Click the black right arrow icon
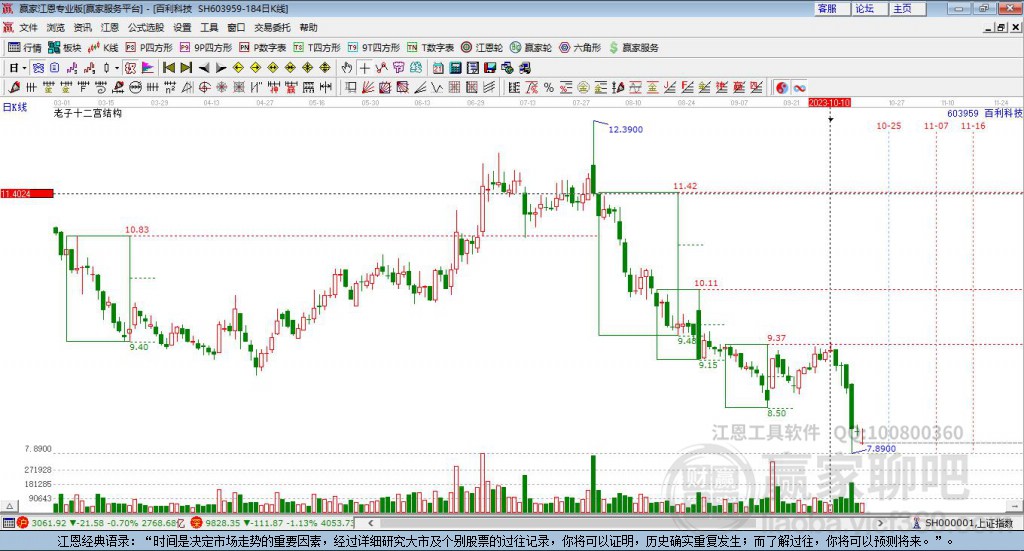Viewport: 1024px width, 551px height. pos(221,68)
